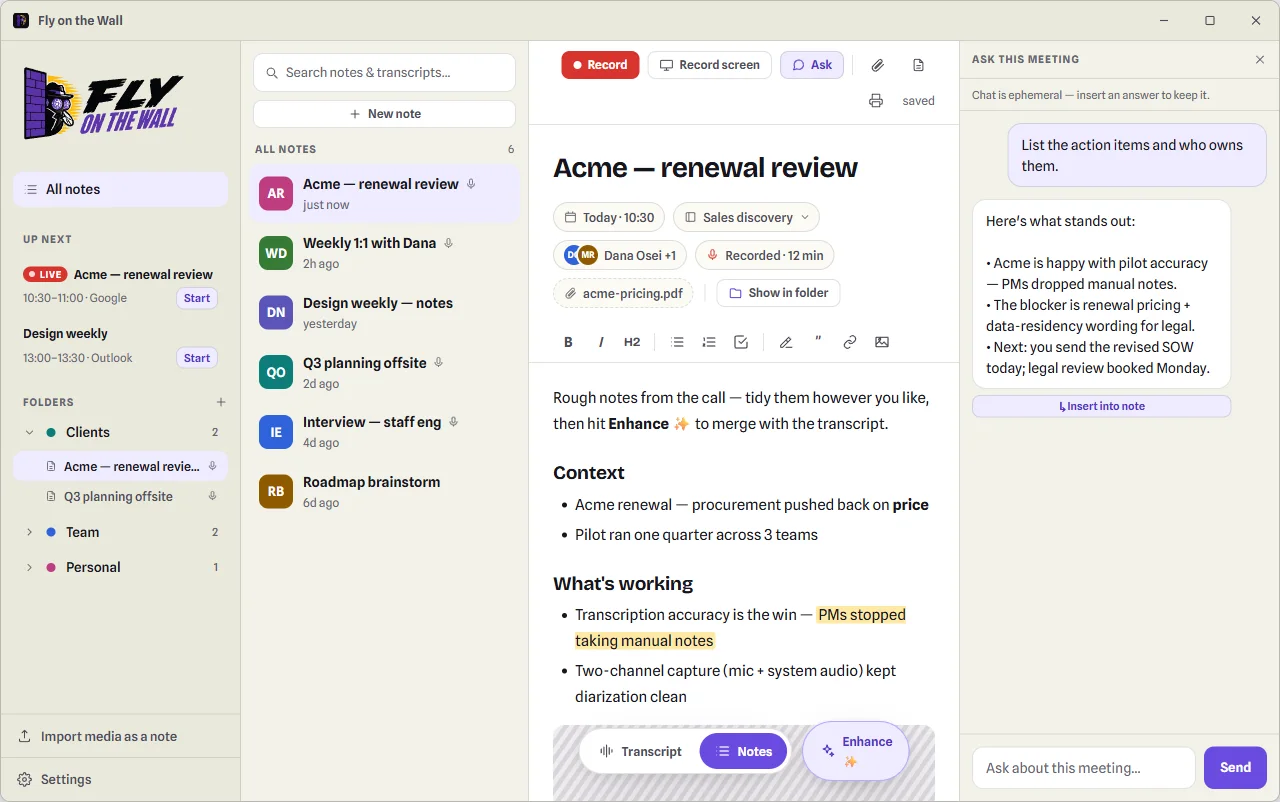Create a note with New note
This screenshot has width=1280, height=802.
point(385,114)
